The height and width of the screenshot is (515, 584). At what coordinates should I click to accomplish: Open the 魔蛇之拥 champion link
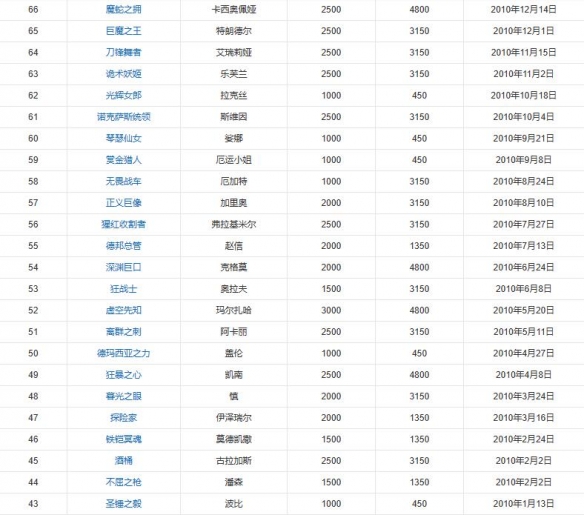point(124,9)
